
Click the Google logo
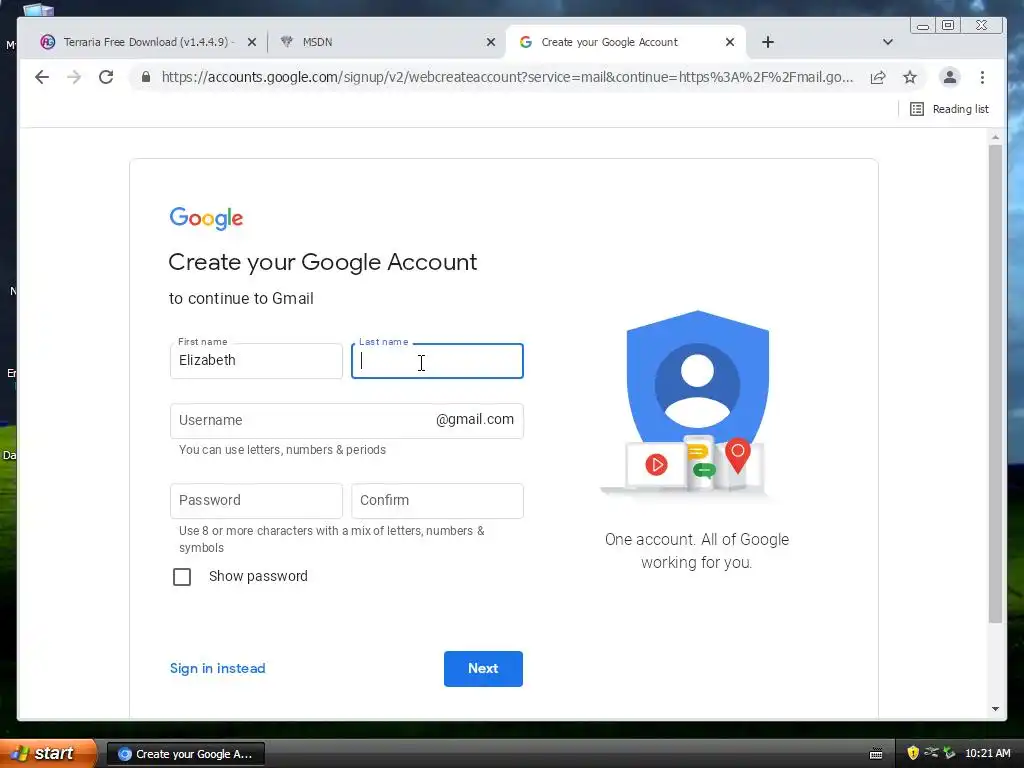(206, 218)
